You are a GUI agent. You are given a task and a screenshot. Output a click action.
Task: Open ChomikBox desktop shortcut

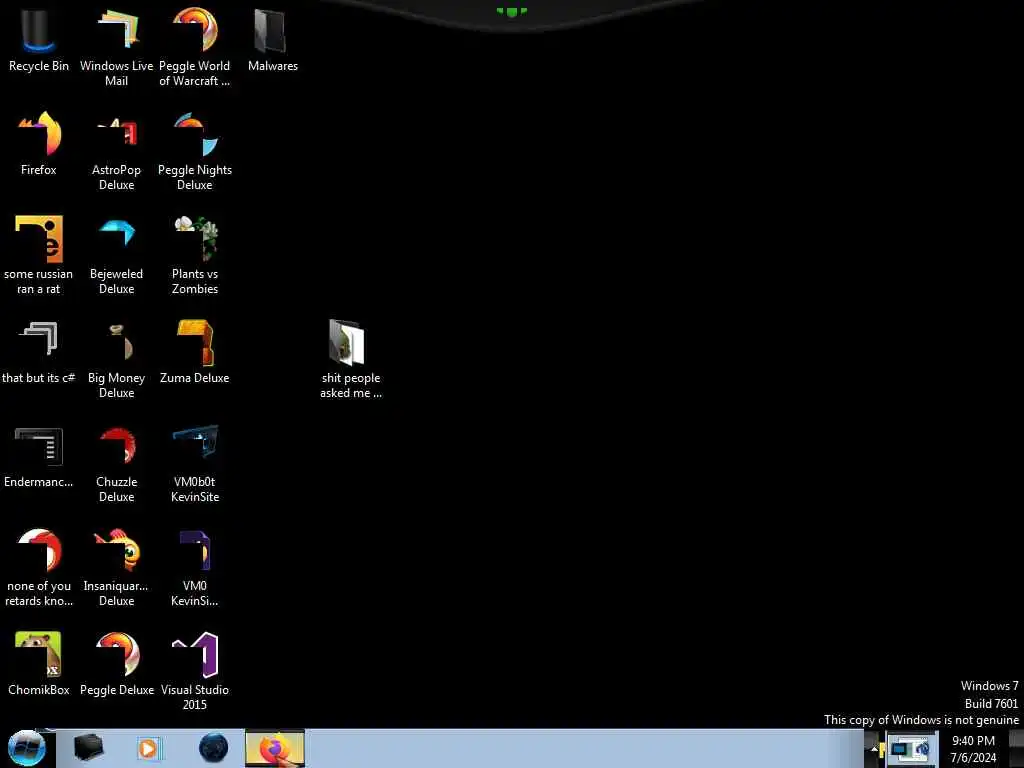39,664
